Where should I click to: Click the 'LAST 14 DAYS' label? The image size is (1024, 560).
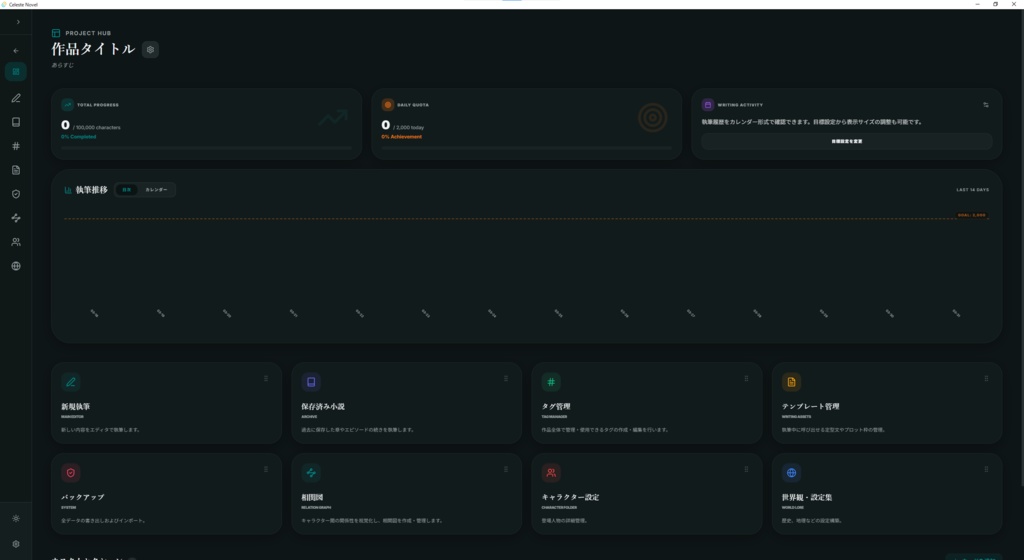pyautogui.click(x=972, y=190)
